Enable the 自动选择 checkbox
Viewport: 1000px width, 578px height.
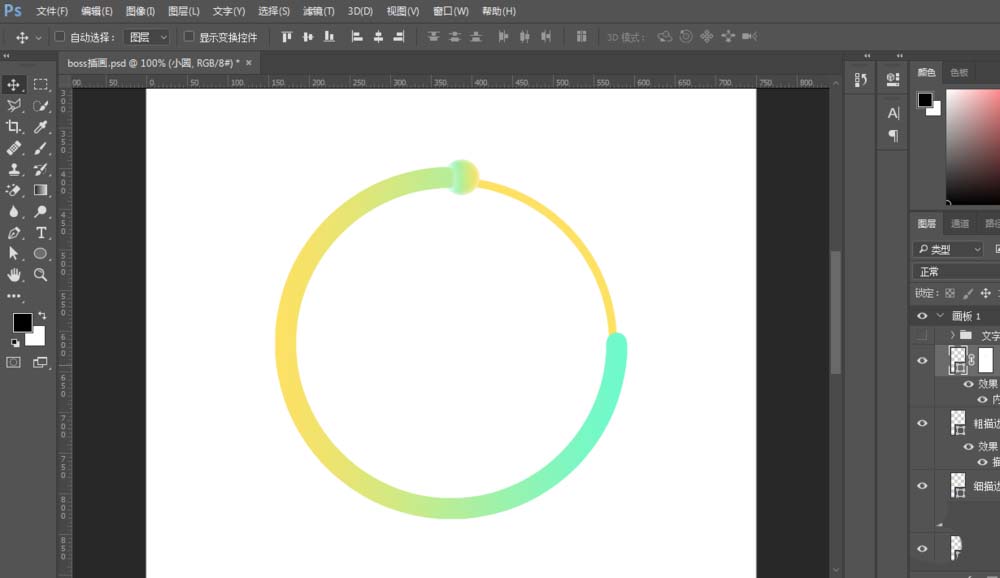point(60,36)
